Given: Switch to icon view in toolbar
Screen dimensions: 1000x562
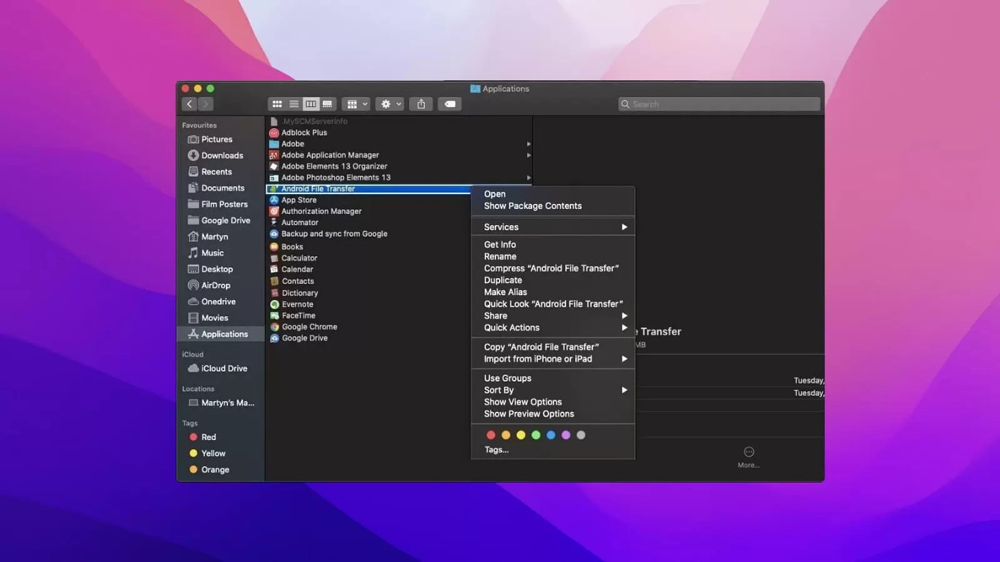Looking at the screenshot, I should (x=277, y=104).
